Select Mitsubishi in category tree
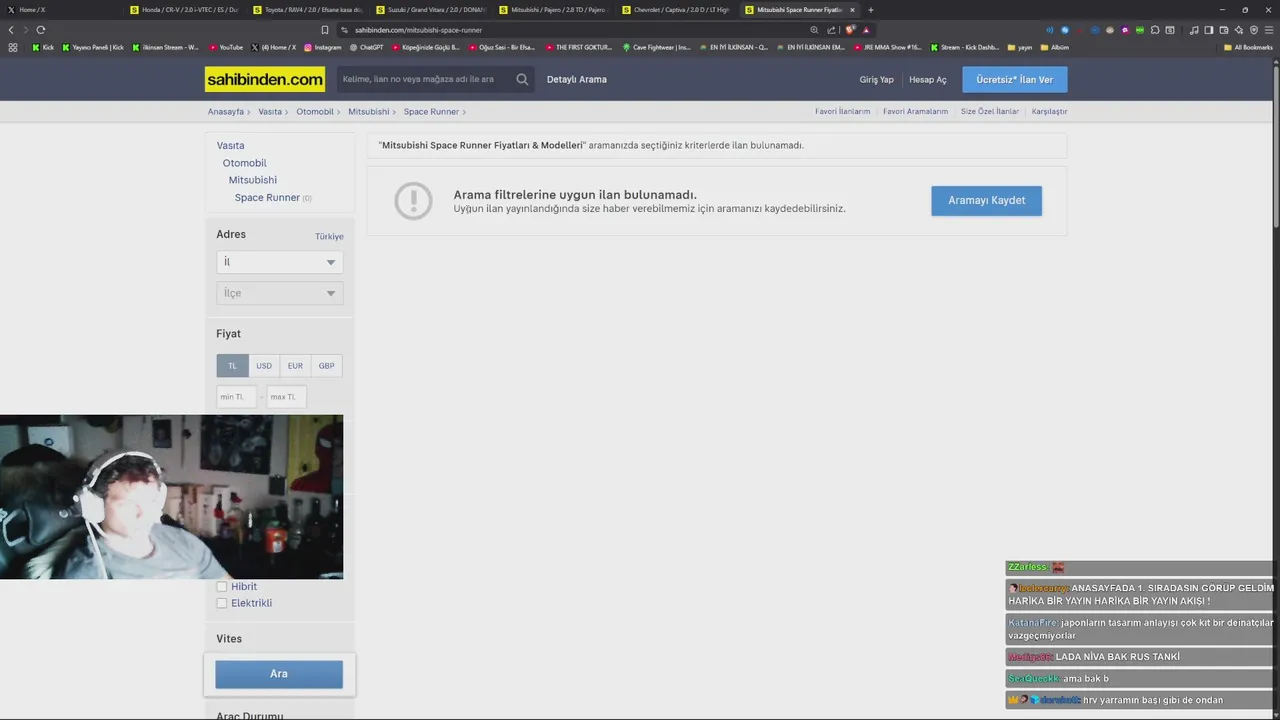The image size is (1280, 720). coord(253,180)
